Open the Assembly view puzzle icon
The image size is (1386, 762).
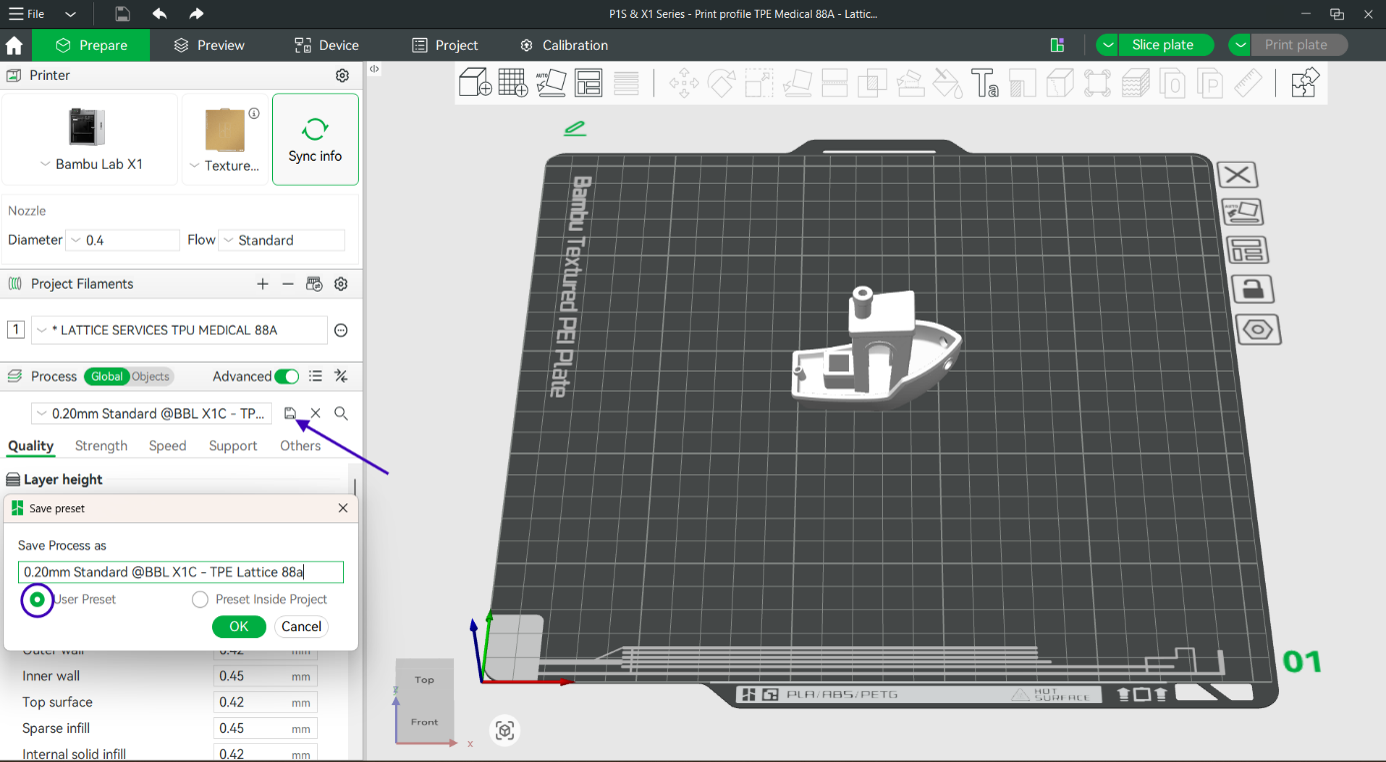(x=1305, y=82)
